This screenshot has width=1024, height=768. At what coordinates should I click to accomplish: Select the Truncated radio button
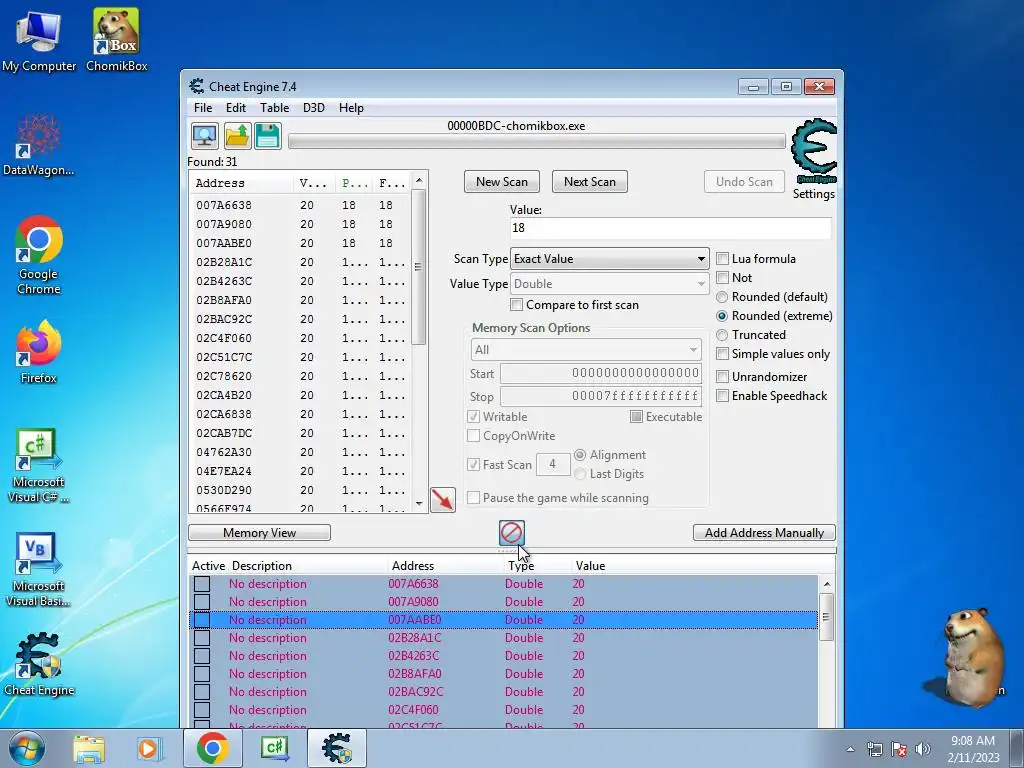[722, 335]
